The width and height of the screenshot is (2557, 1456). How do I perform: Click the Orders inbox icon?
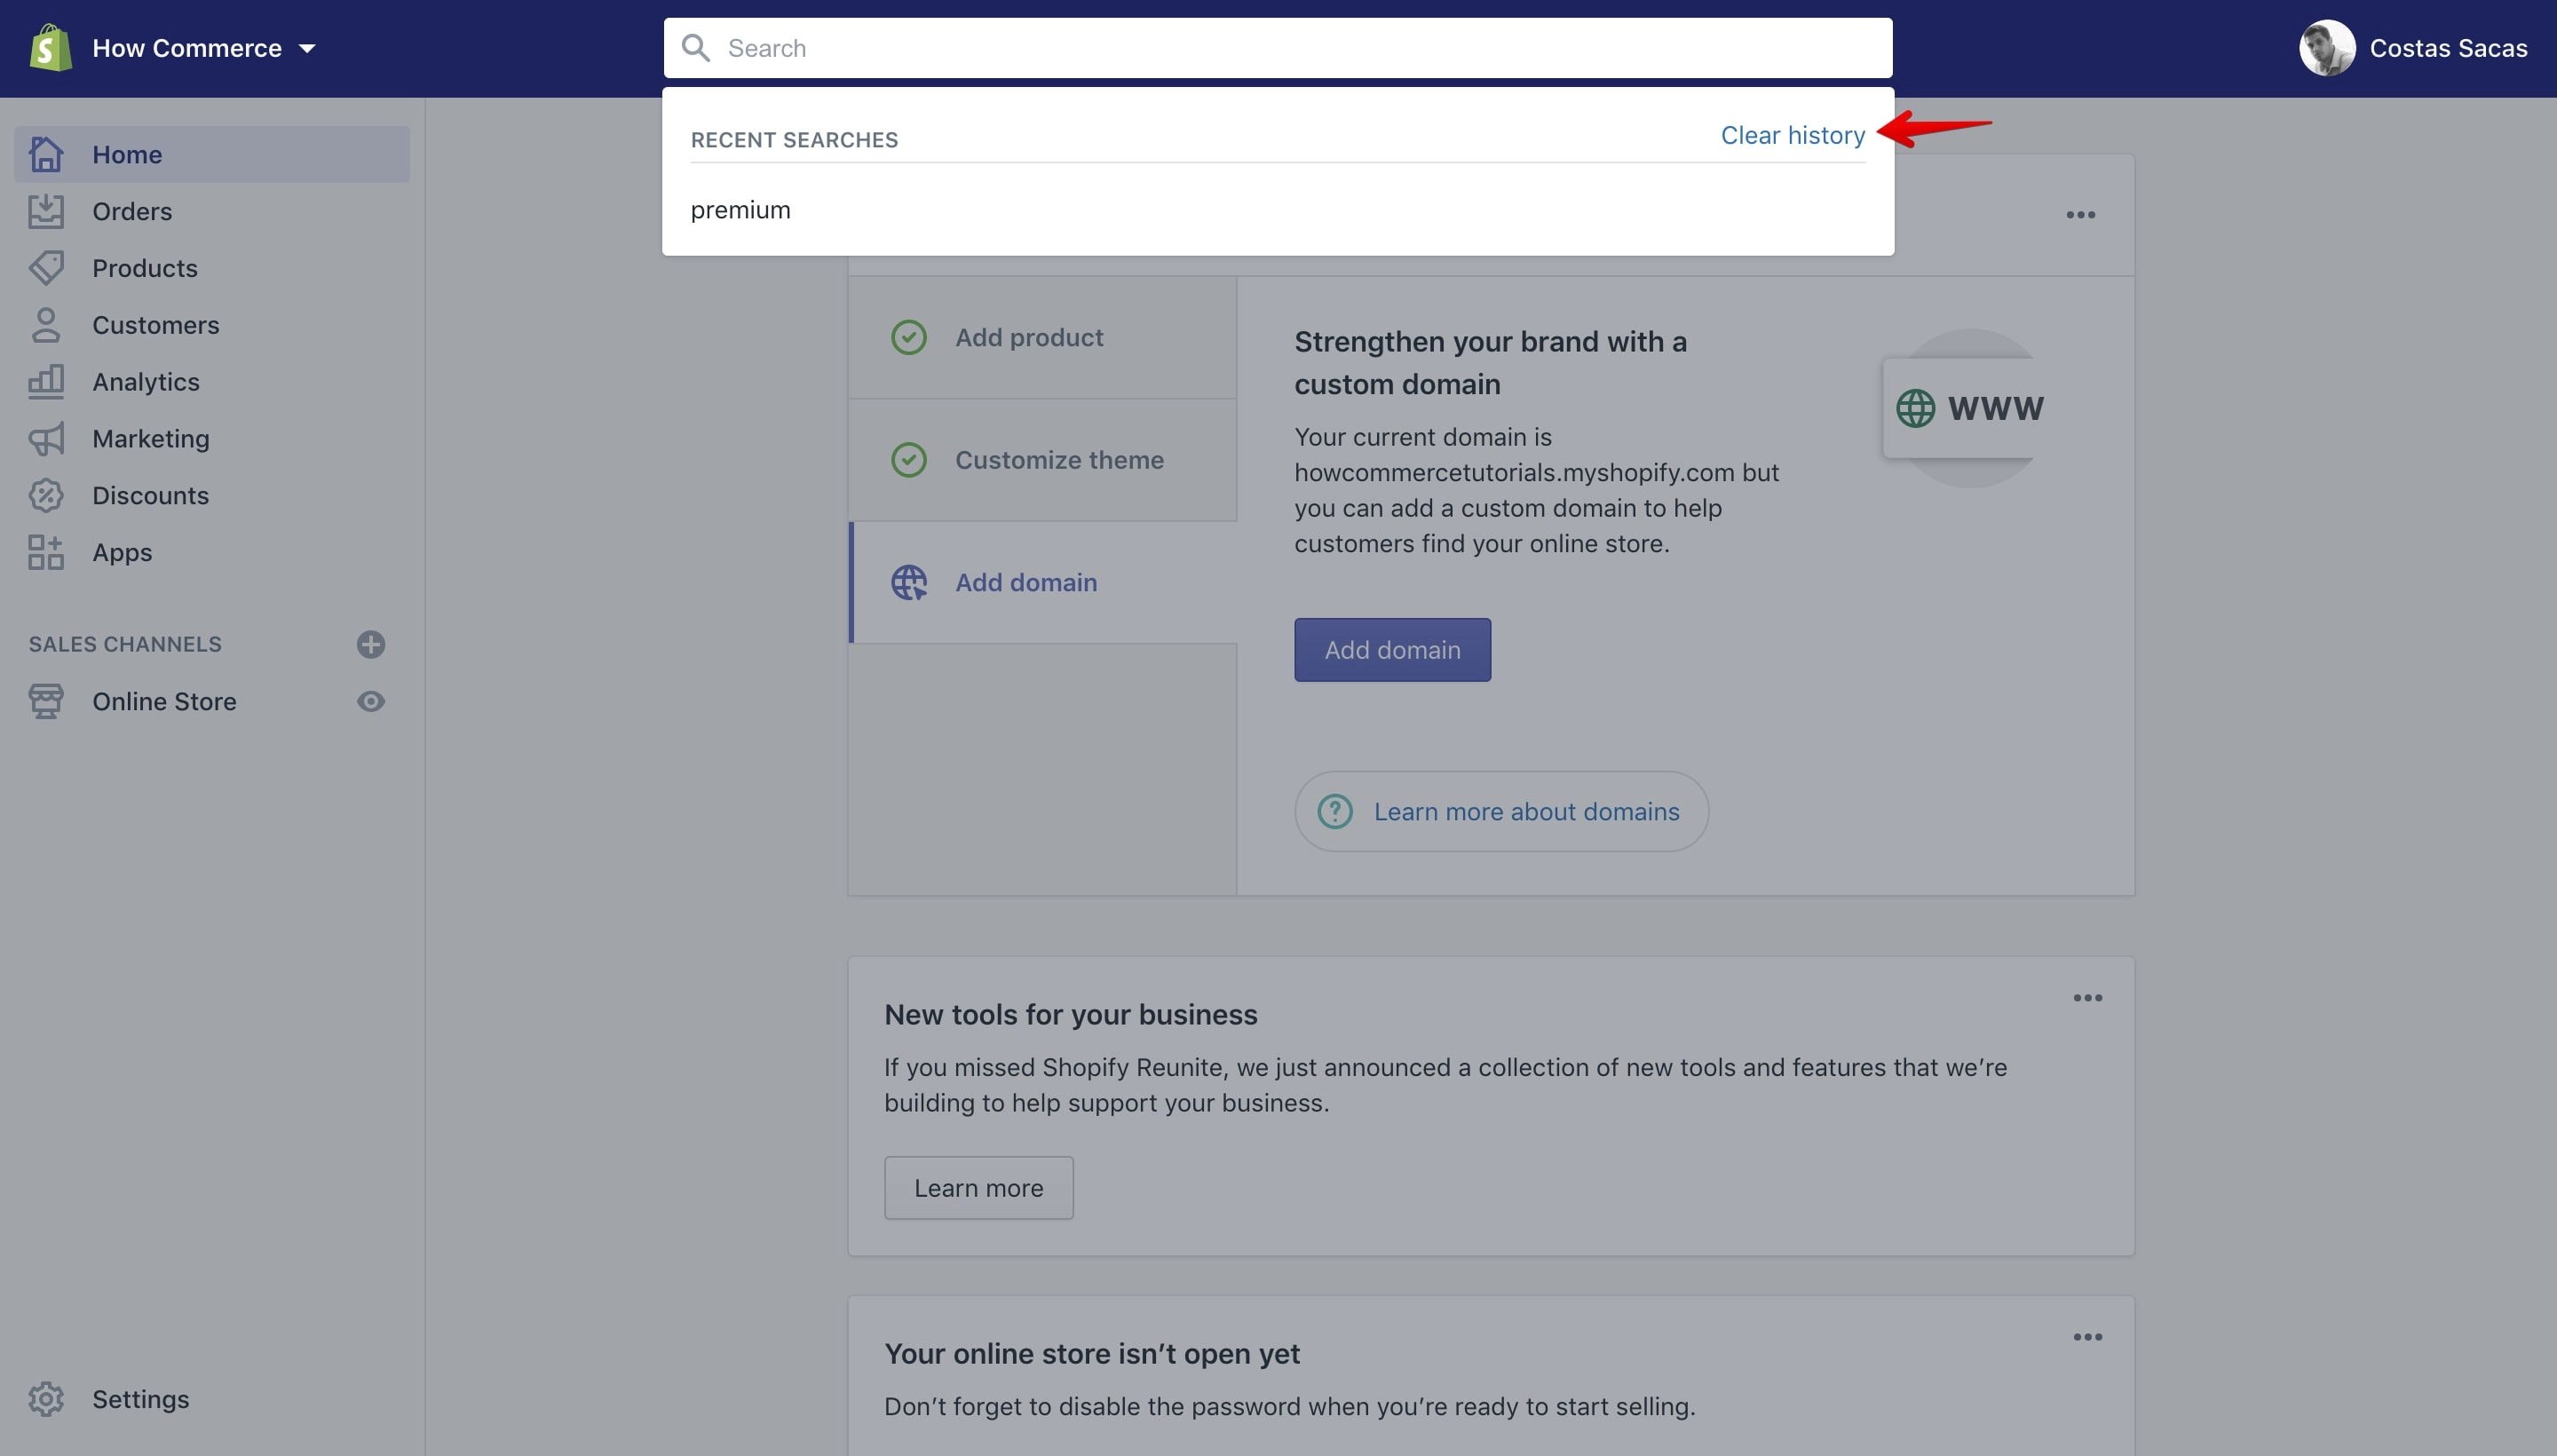point(46,211)
